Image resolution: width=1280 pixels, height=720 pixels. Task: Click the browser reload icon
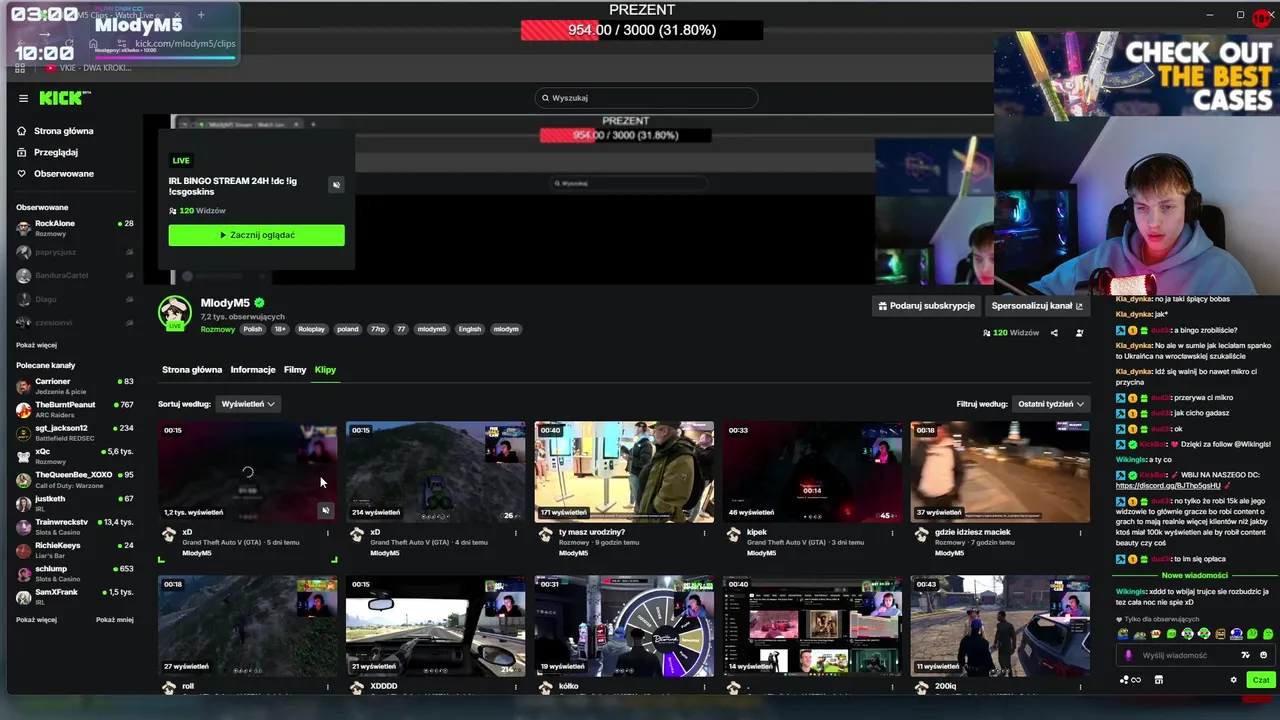click(x=68, y=43)
